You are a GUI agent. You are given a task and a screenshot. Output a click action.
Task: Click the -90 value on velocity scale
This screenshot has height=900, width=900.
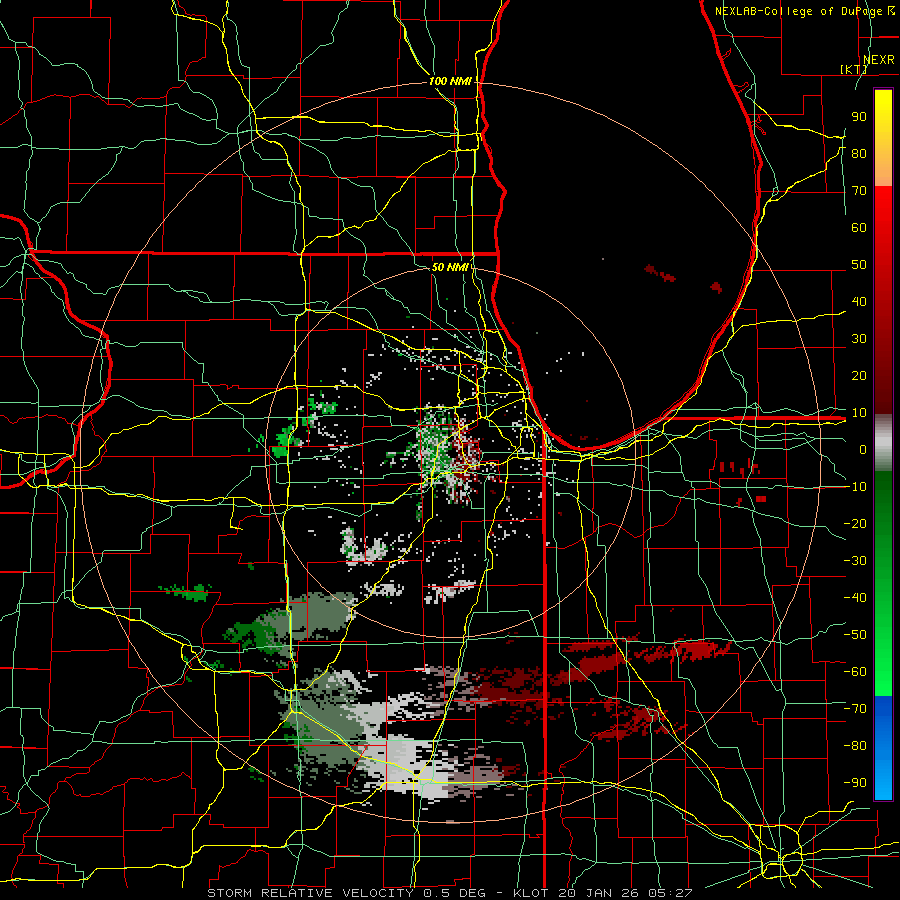[855, 782]
